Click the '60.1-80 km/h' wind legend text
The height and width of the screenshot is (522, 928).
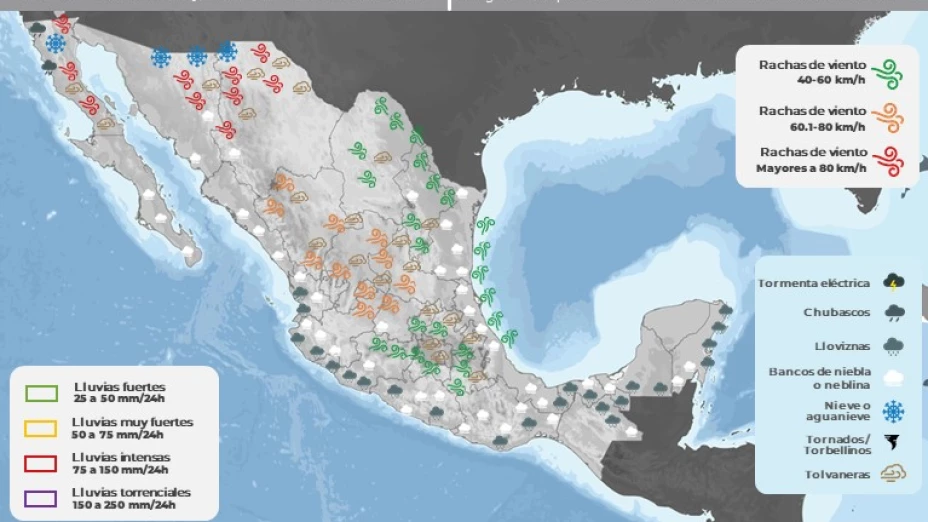[x=827, y=127]
